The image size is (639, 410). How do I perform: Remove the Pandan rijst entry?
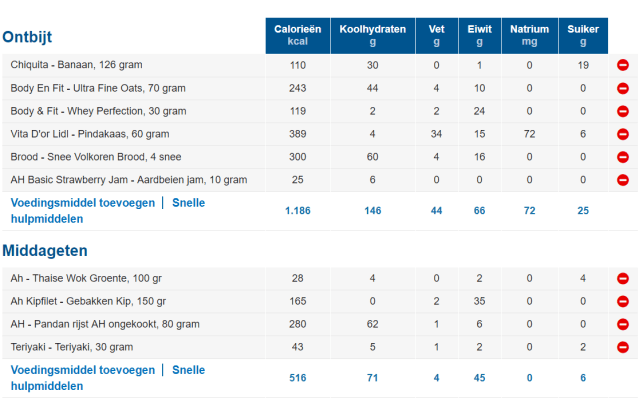(x=622, y=324)
